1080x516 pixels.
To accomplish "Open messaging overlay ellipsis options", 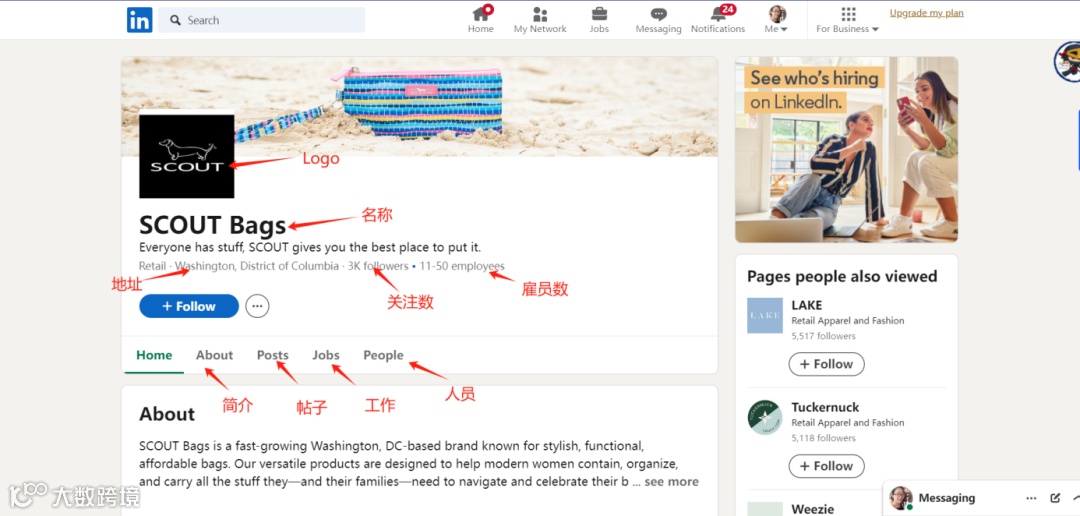I will click(1031, 498).
